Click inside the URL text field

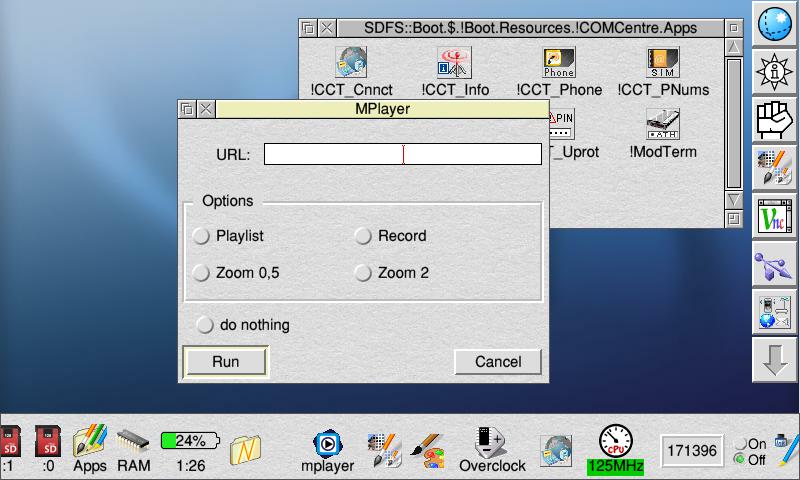tap(402, 154)
